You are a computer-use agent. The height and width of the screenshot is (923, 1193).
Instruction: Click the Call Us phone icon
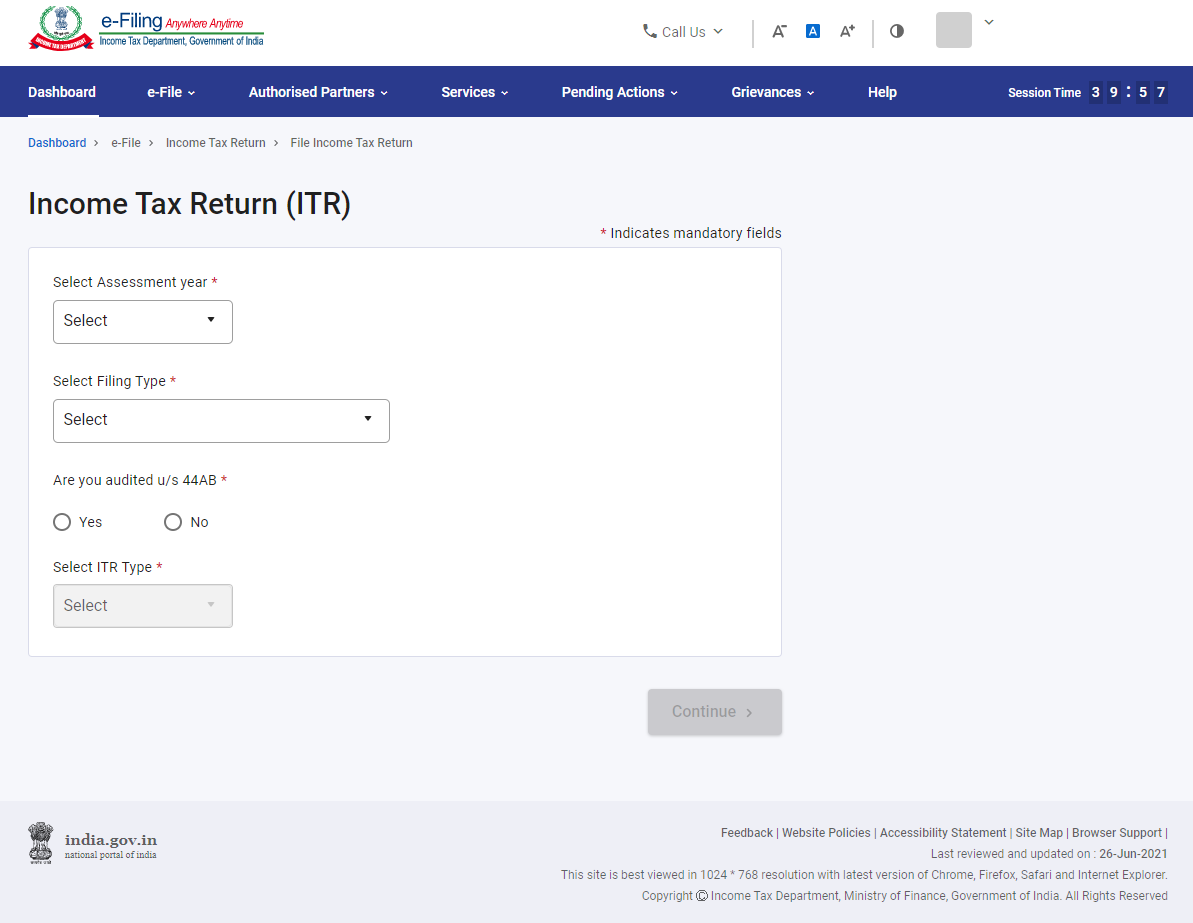point(650,31)
